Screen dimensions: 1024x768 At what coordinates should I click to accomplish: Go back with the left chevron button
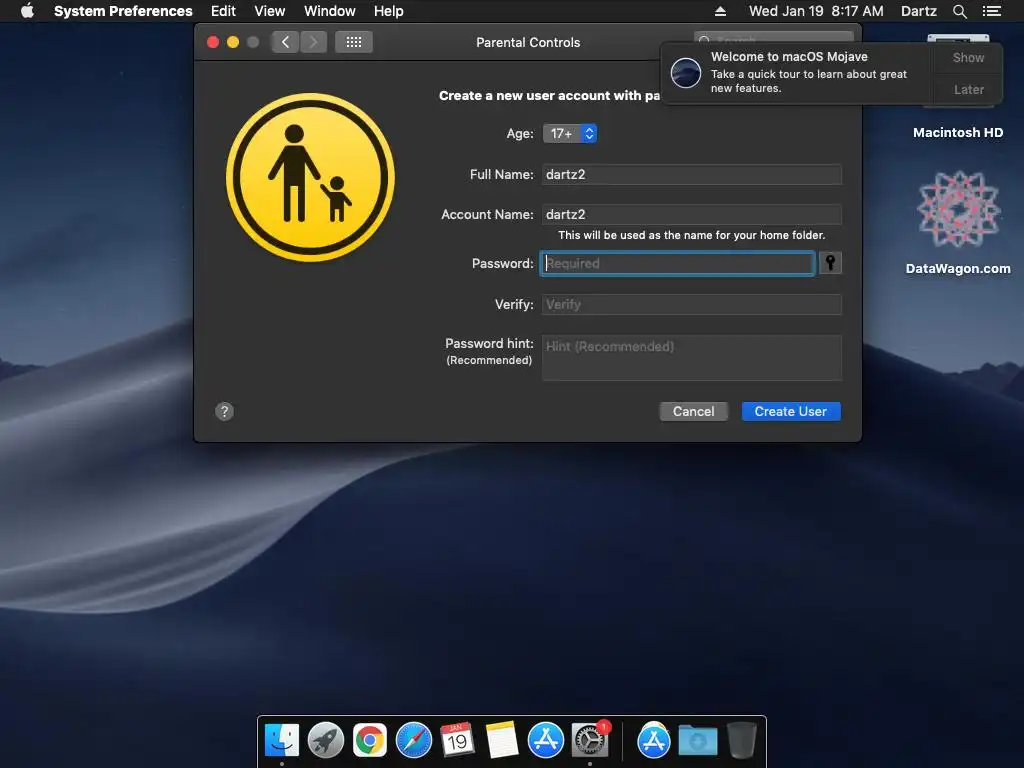(285, 42)
